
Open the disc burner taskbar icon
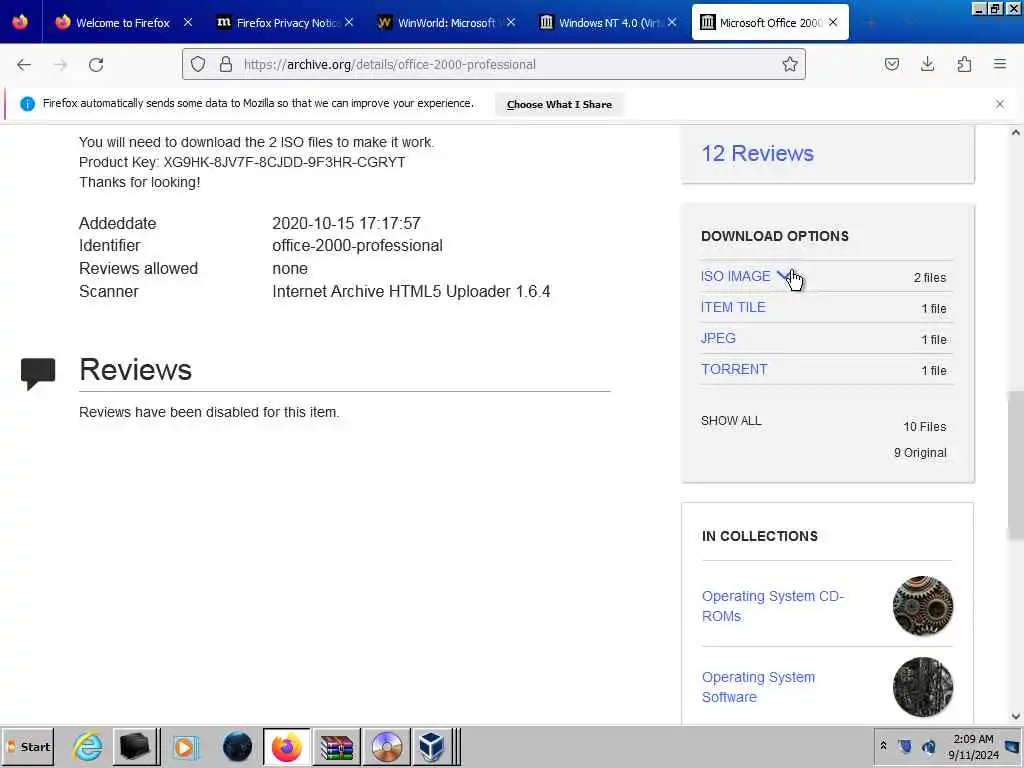(387, 746)
